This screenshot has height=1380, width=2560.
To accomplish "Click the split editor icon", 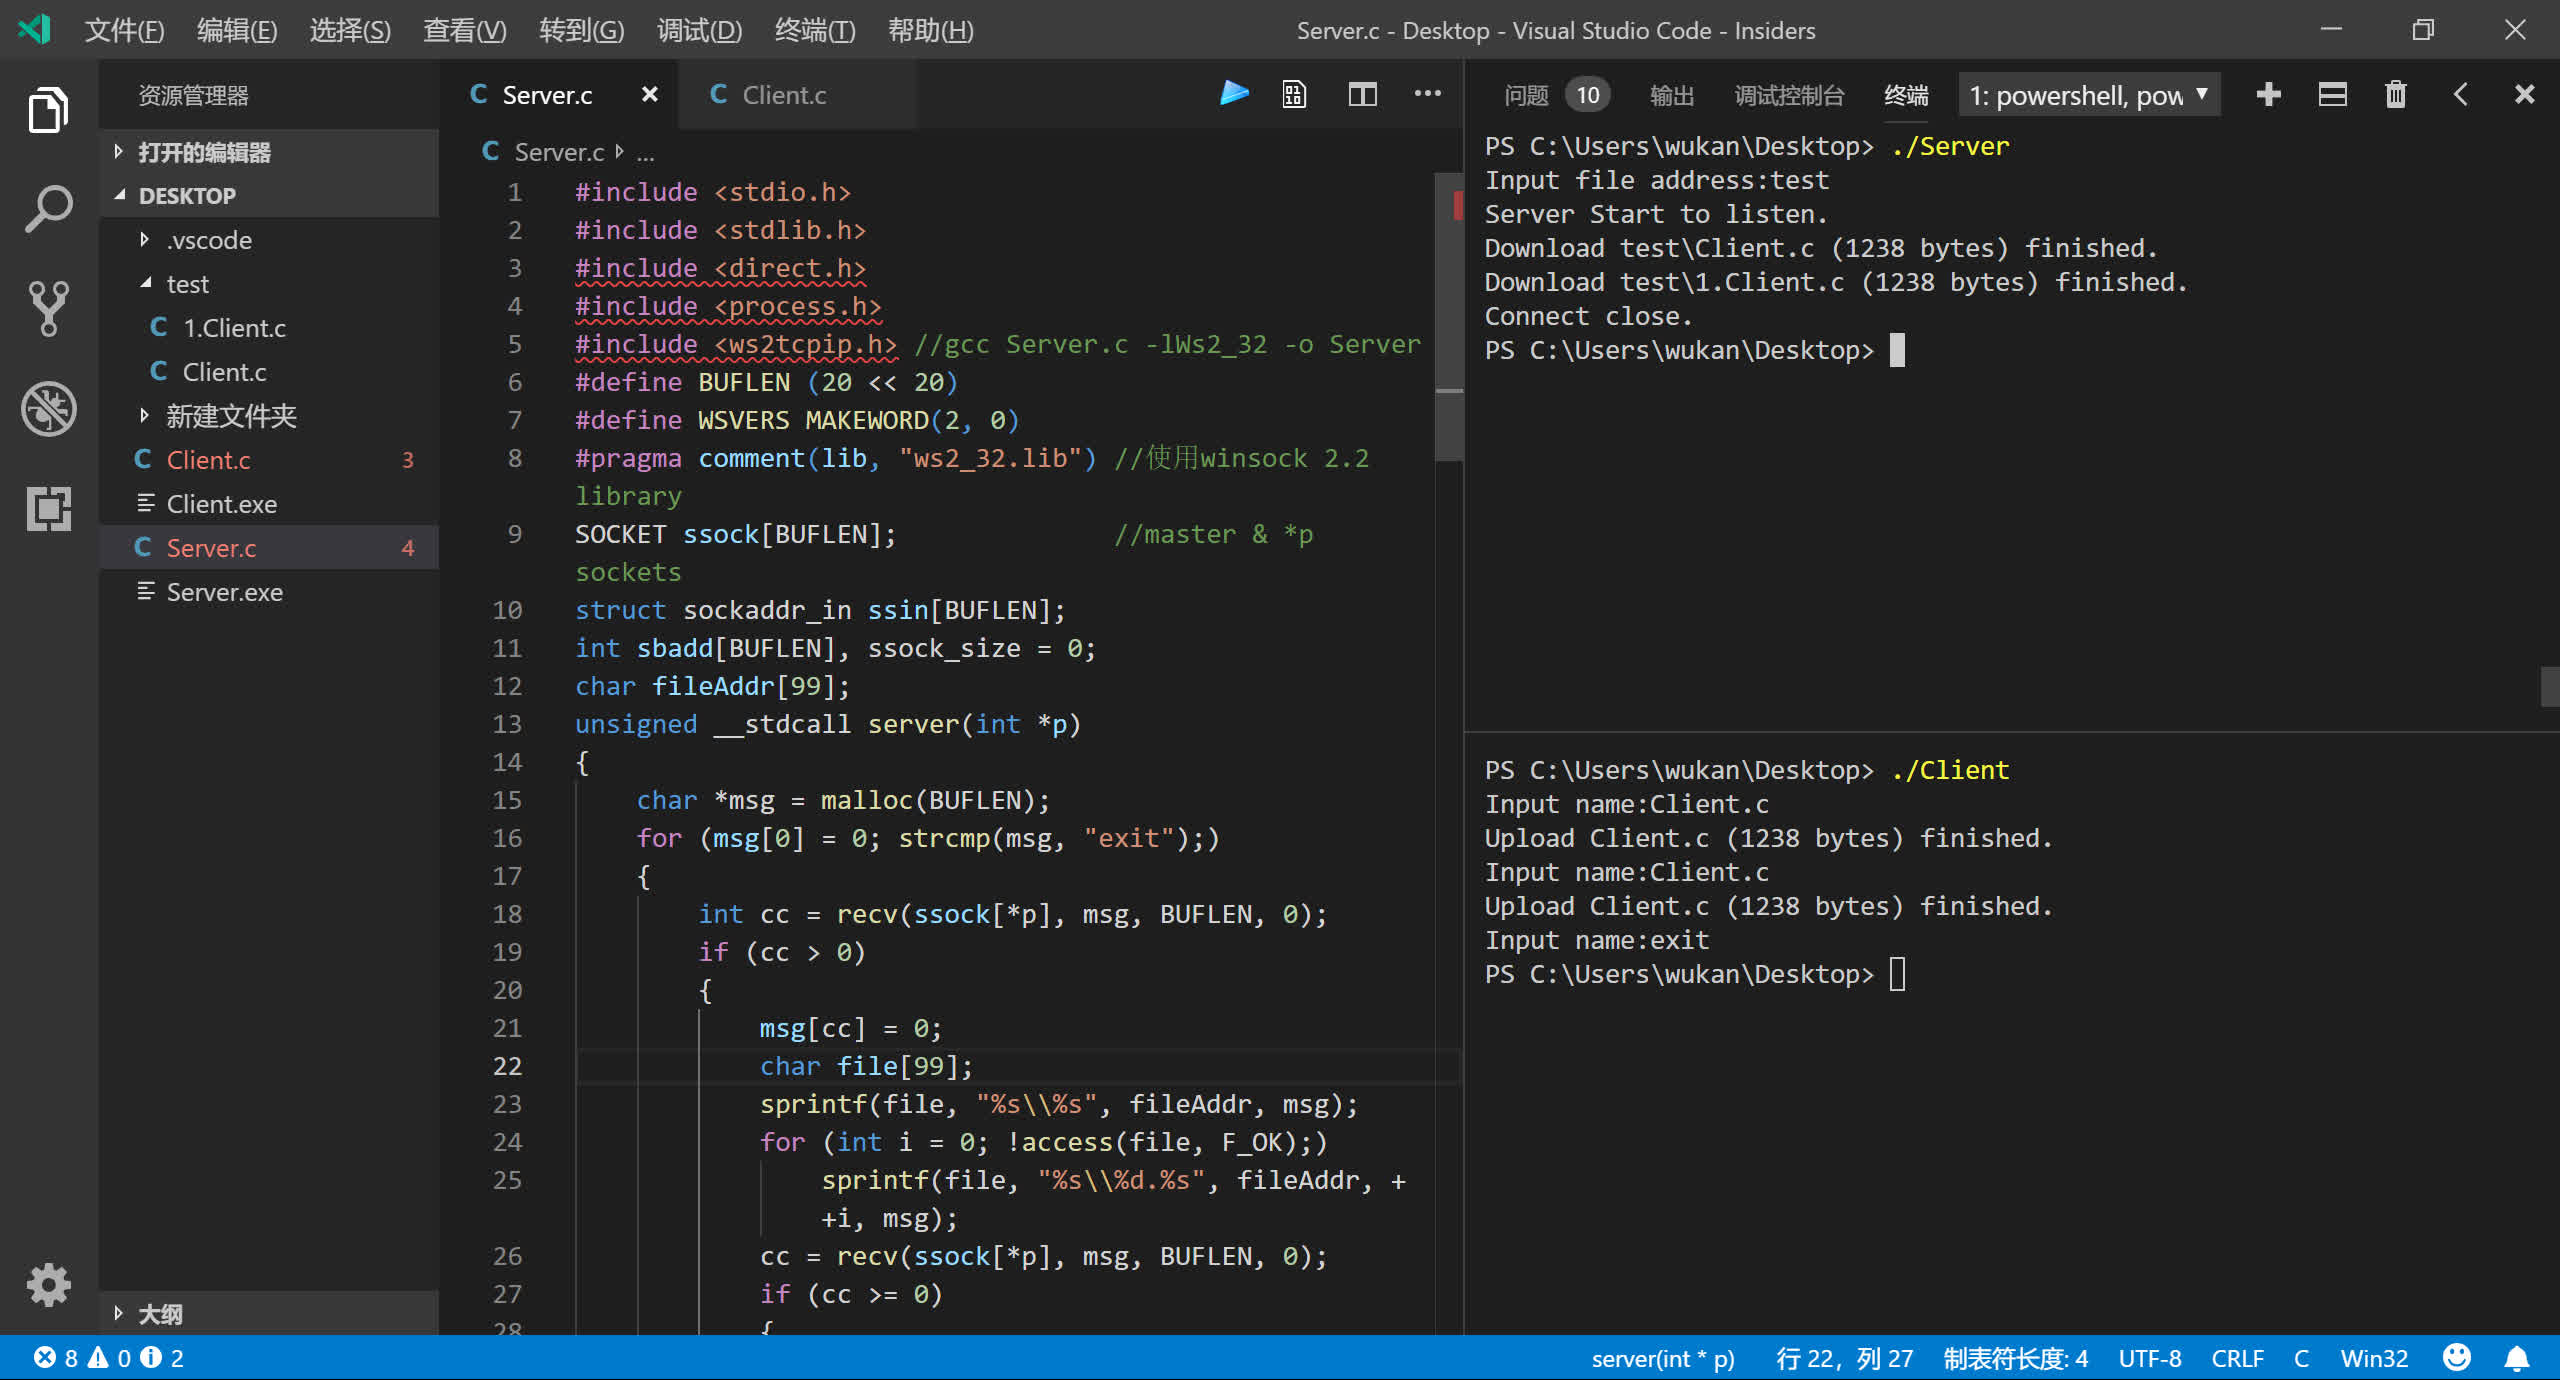I will (x=1362, y=94).
